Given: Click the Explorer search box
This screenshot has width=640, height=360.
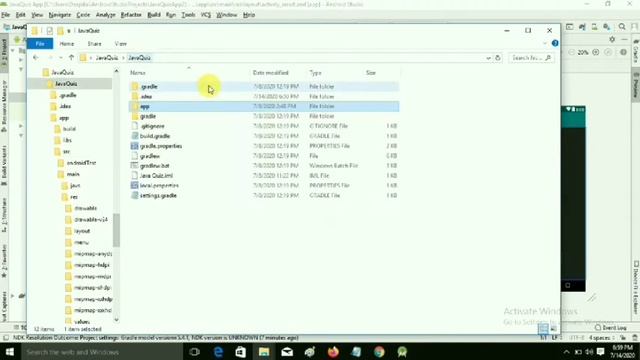Looking at the screenshot, I should (x=531, y=58).
